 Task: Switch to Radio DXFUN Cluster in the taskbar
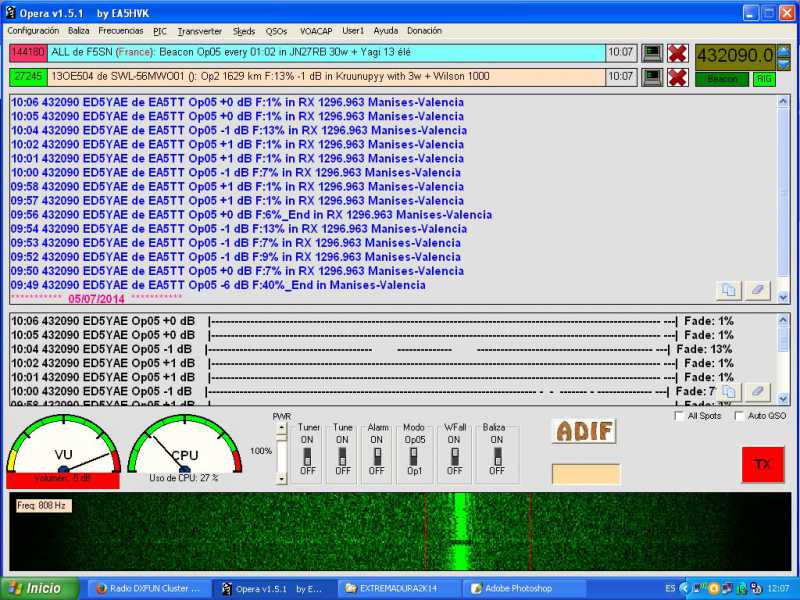pos(148,589)
